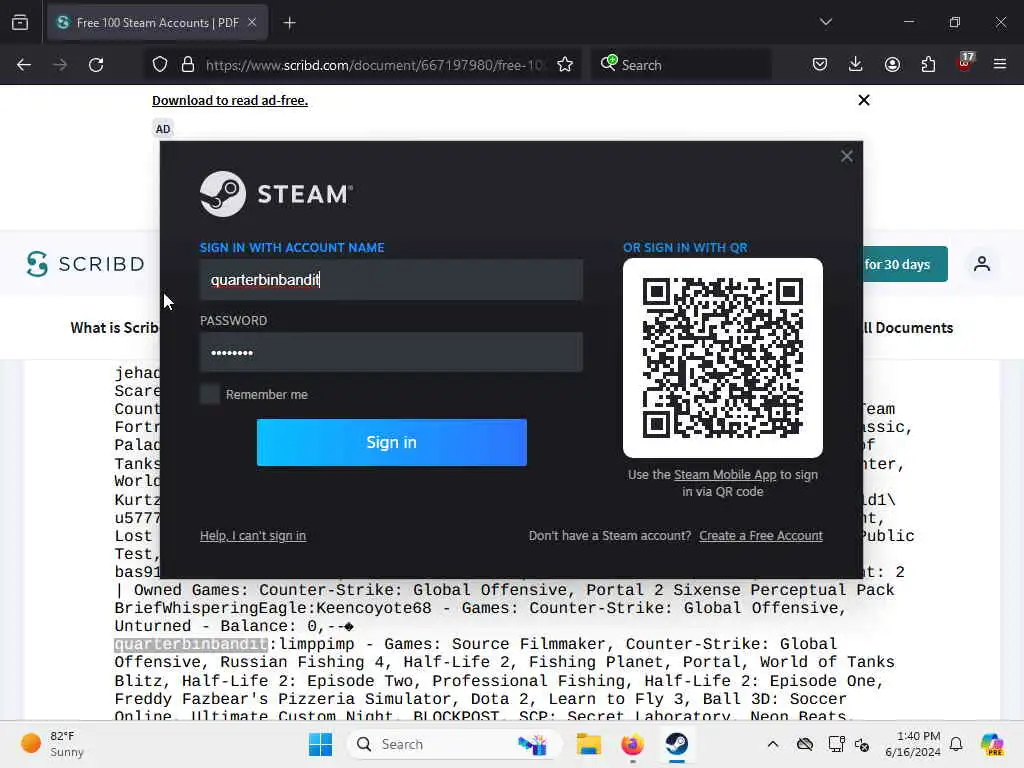Show site security info via padlock
Screen dimensions: 1024x768
[x=188, y=65]
